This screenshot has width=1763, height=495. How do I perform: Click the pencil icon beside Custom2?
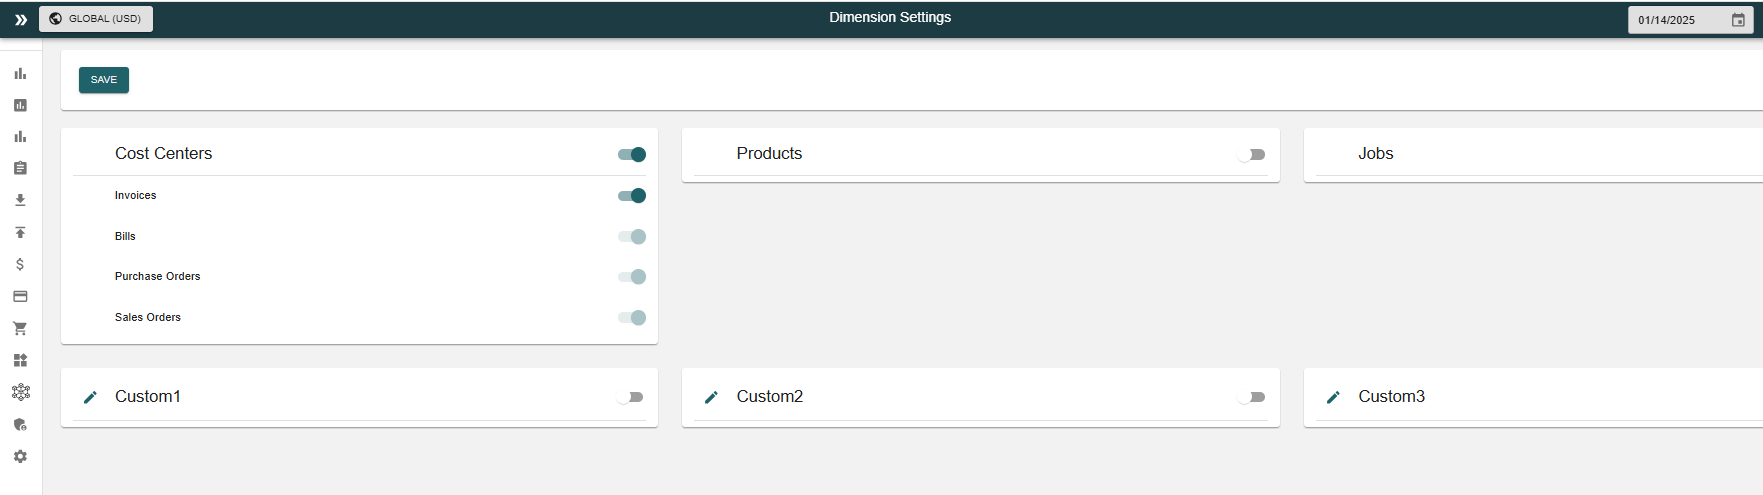[x=711, y=397]
